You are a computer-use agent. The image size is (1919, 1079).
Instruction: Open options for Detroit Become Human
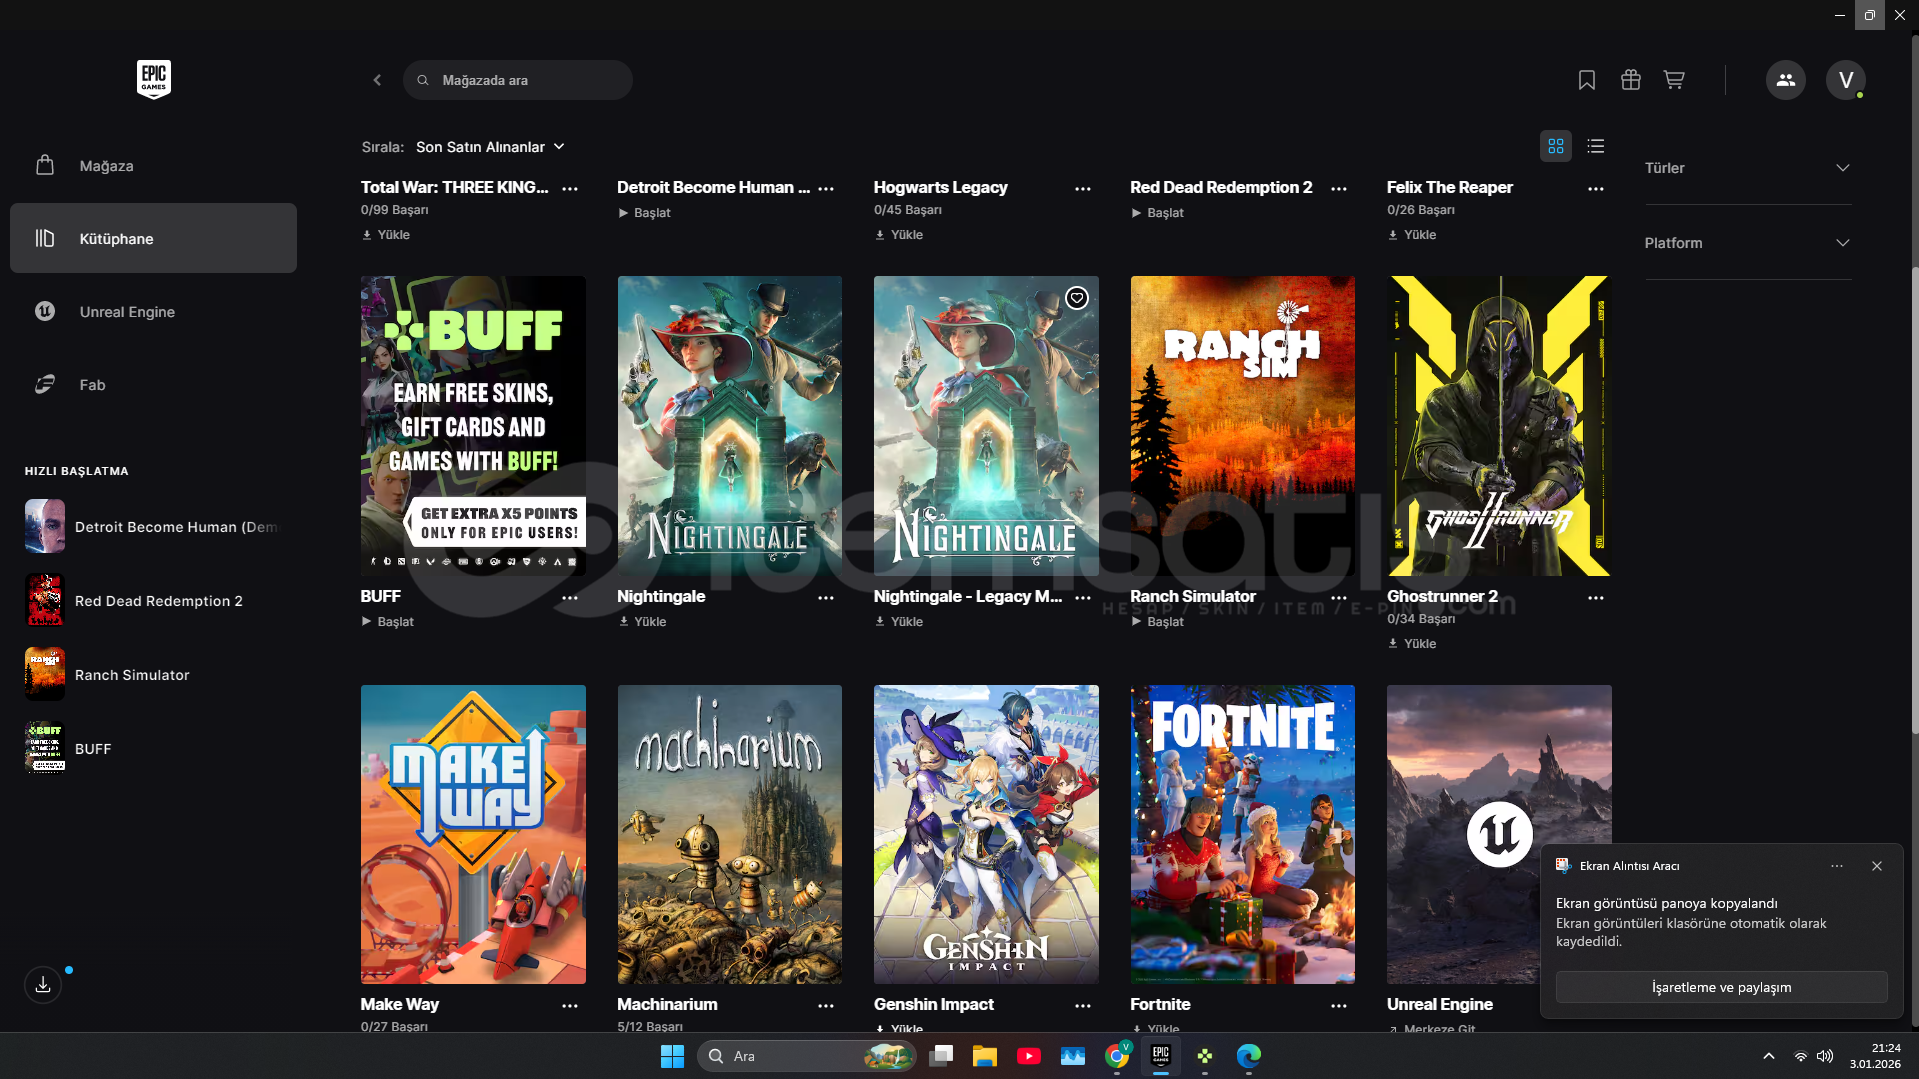[826, 188]
